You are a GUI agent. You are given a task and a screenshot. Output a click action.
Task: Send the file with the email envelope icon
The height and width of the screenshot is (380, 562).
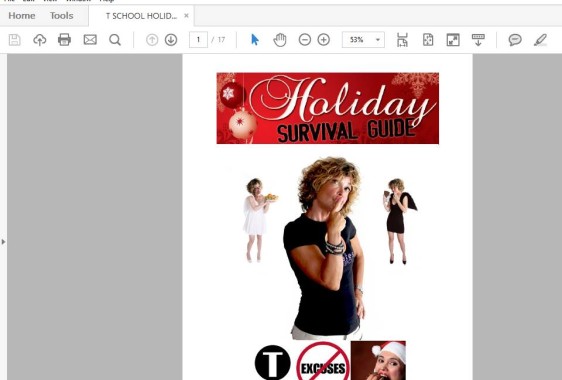point(90,40)
